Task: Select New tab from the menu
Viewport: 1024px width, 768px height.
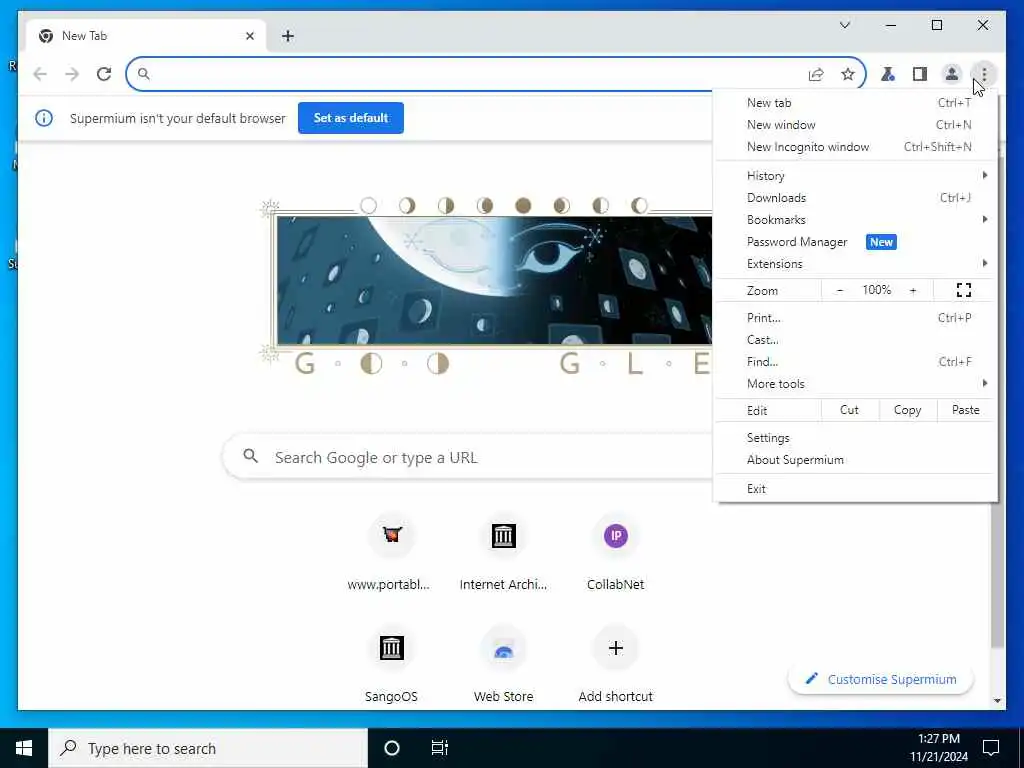Action: [x=856, y=103]
